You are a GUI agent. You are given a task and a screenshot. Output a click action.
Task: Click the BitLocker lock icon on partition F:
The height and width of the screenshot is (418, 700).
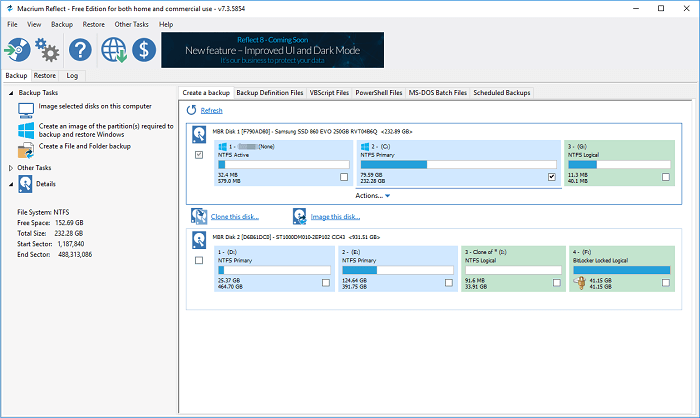[x=580, y=283]
